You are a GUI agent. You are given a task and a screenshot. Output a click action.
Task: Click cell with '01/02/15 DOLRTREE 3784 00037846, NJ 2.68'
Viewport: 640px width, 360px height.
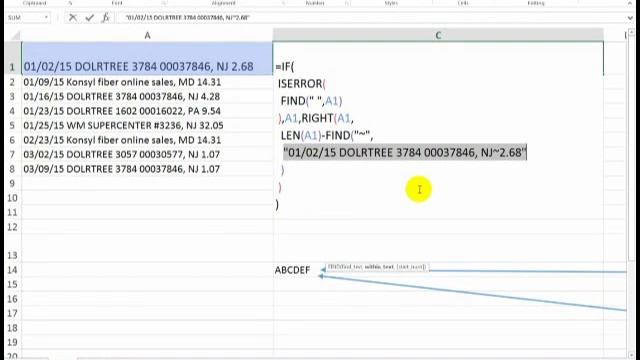pos(147,58)
